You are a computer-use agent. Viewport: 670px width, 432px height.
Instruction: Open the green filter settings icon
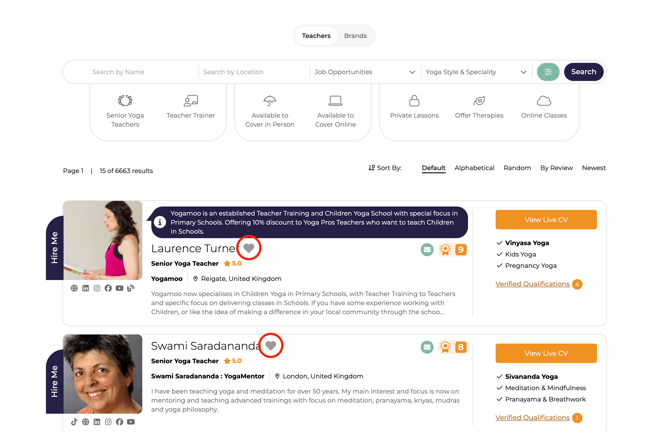click(548, 72)
